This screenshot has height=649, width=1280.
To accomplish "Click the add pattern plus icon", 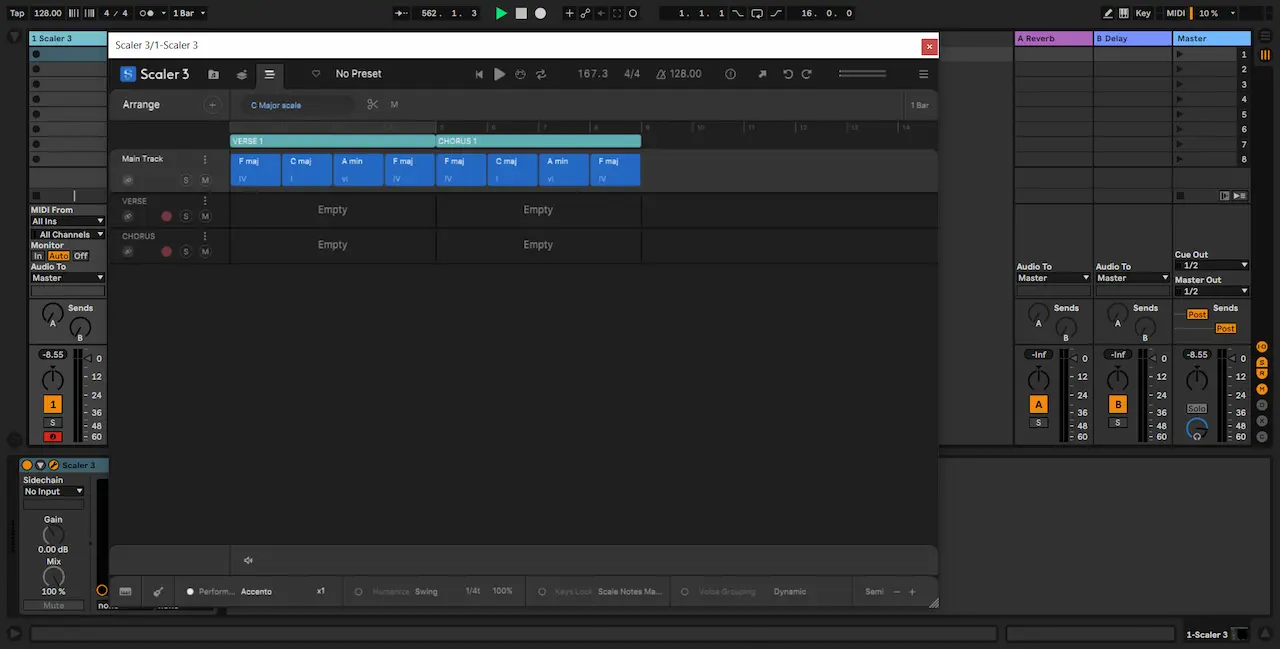I will (x=212, y=105).
